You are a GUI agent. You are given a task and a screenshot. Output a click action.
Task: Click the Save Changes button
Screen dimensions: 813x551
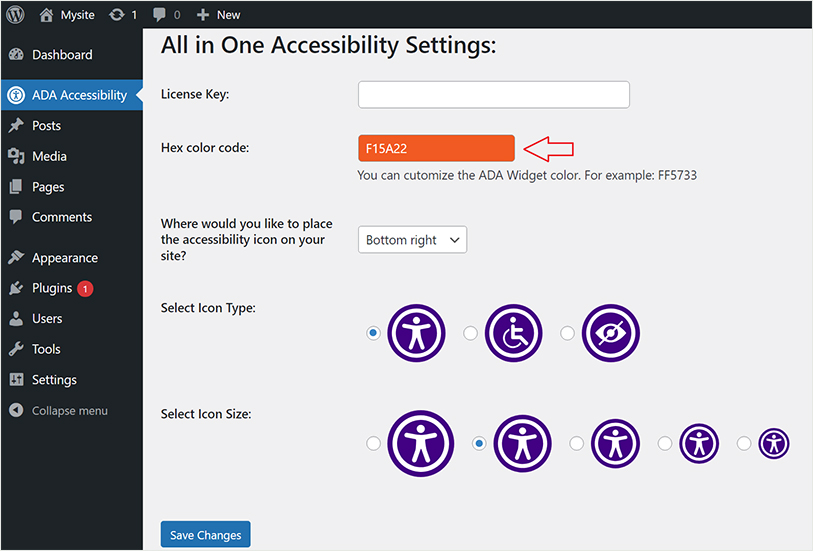pos(205,534)
